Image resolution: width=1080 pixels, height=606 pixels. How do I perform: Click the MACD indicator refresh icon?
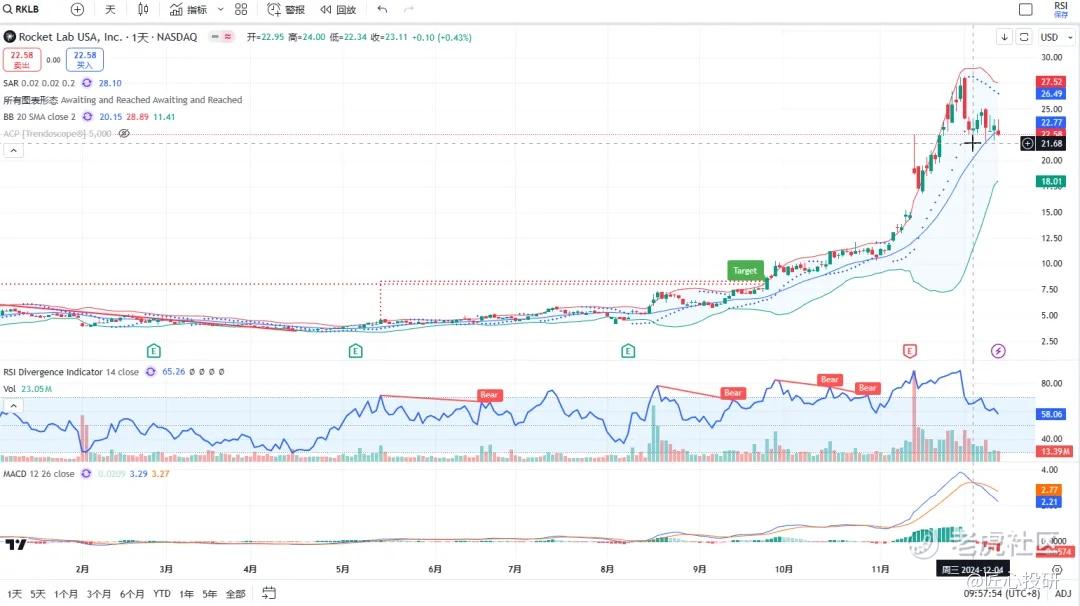click(x=86, y=474)
